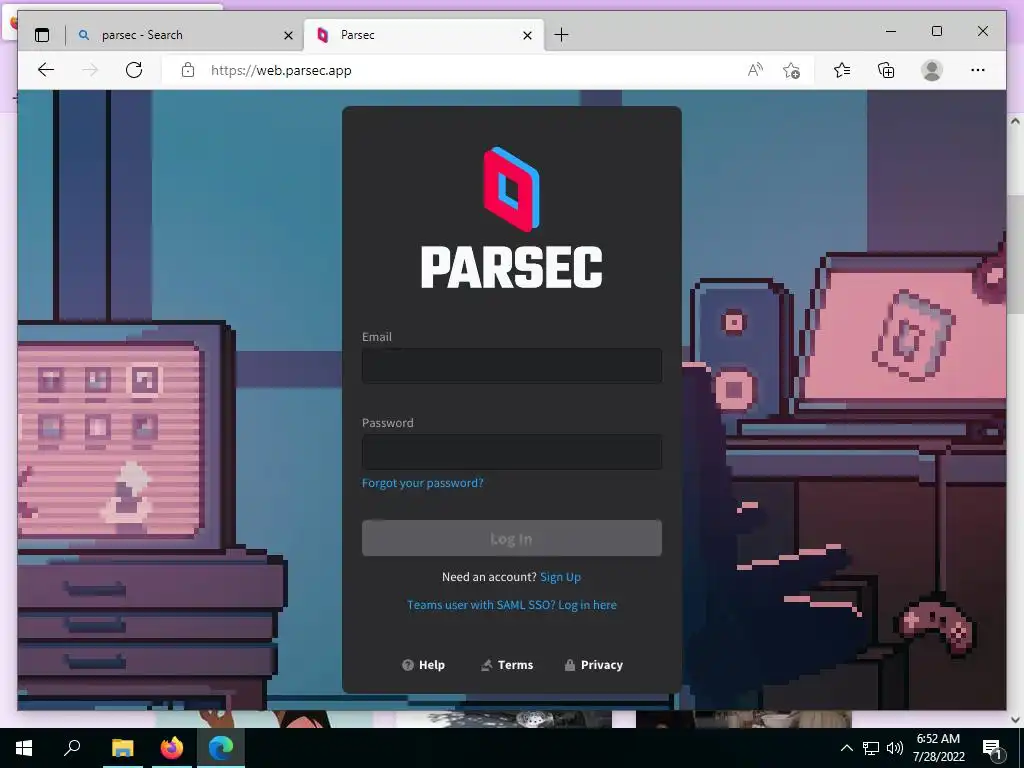Click the Edge taskbar icon
The width and height of the screenshot is (1024, 768).
[x=221, y=748]
